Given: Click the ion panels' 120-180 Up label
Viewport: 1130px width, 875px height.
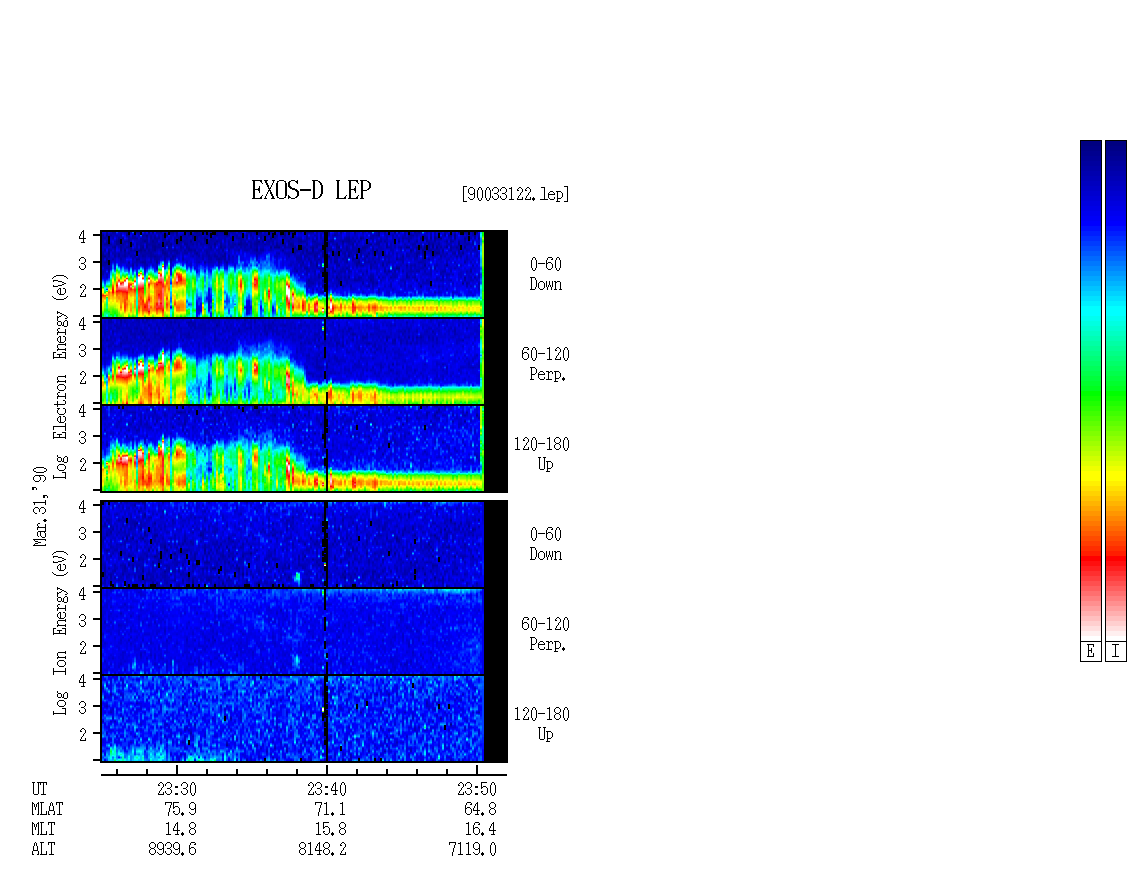Looking at the screenshot, I should [x=541, y=724].
